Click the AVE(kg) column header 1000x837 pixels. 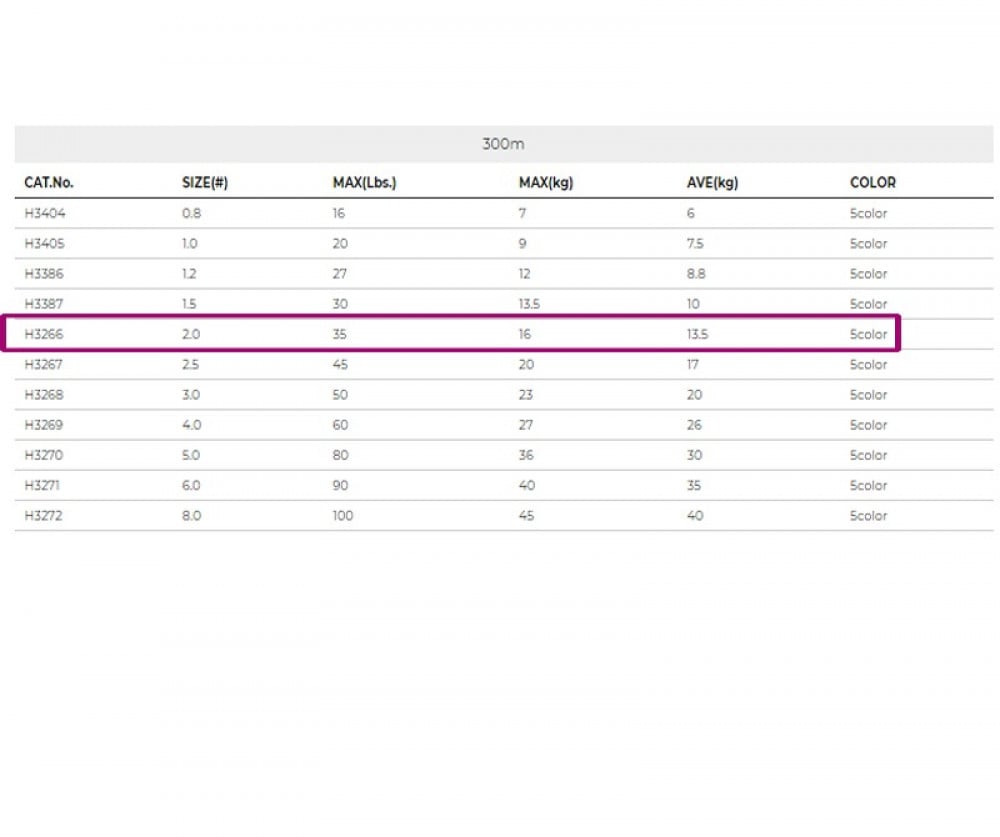(712, 183)
